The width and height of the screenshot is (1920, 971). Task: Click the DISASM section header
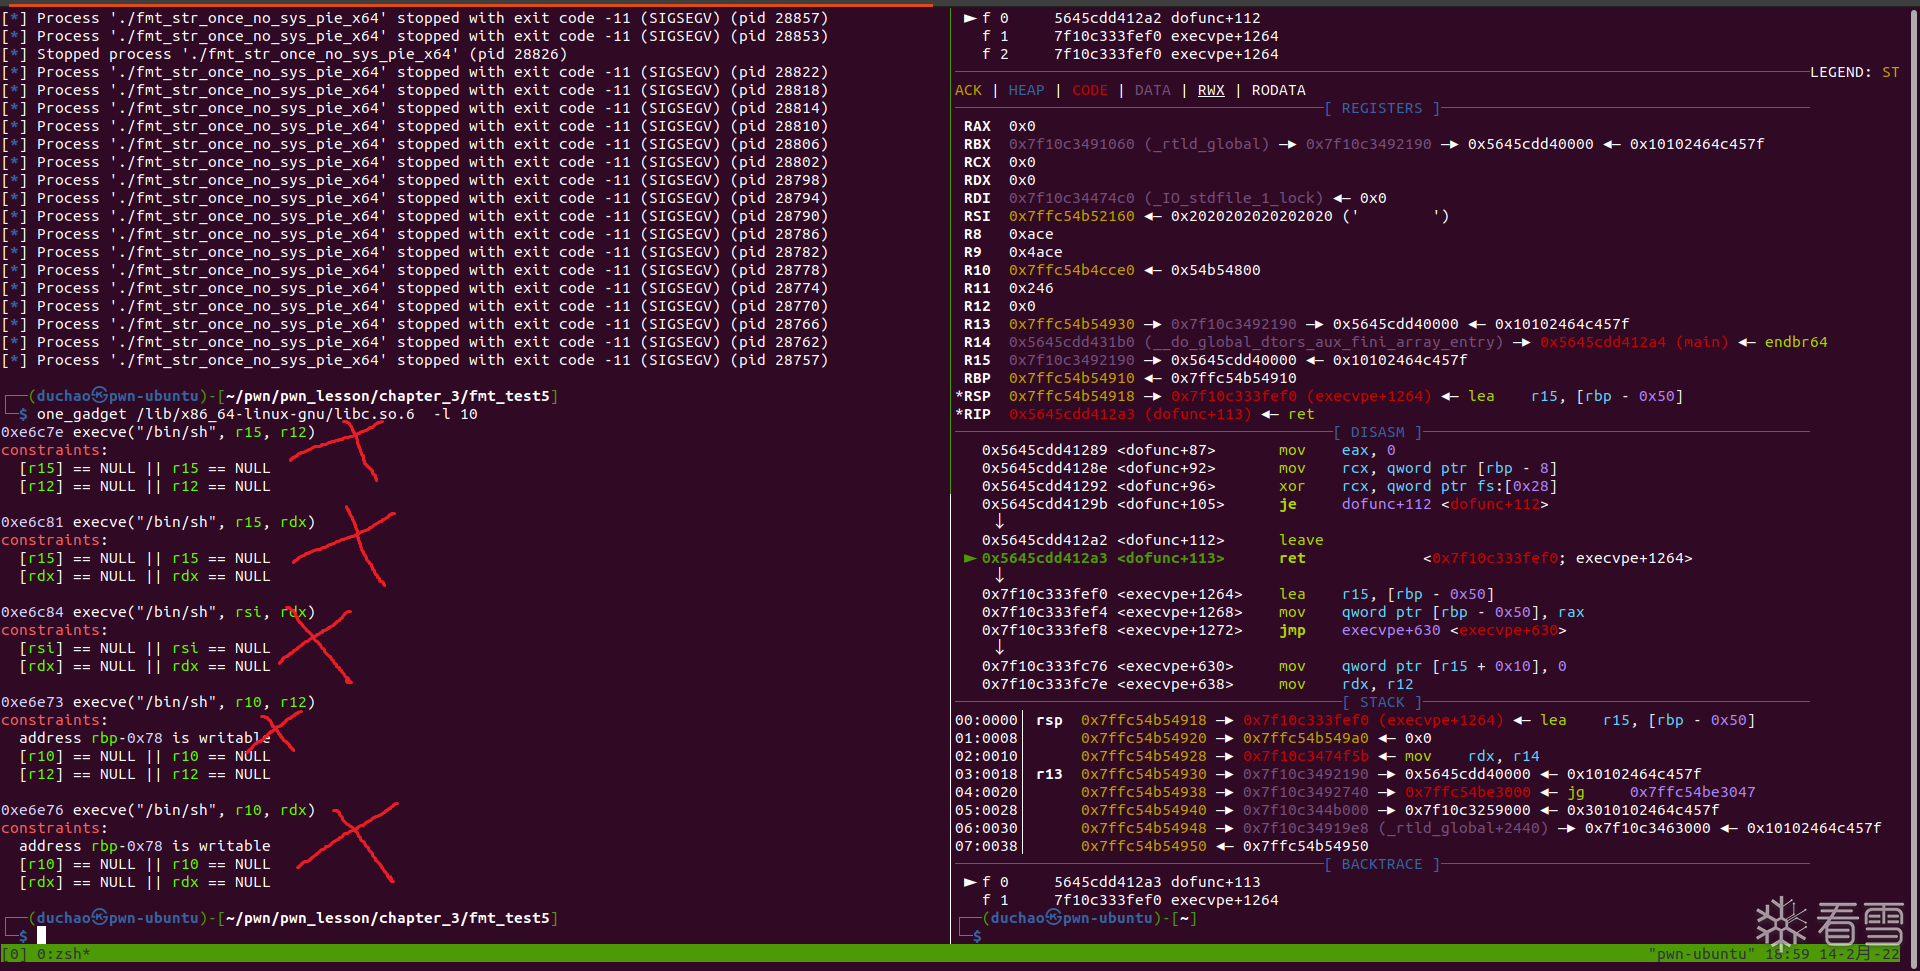pyautogui.click(x=1377, y=432)
